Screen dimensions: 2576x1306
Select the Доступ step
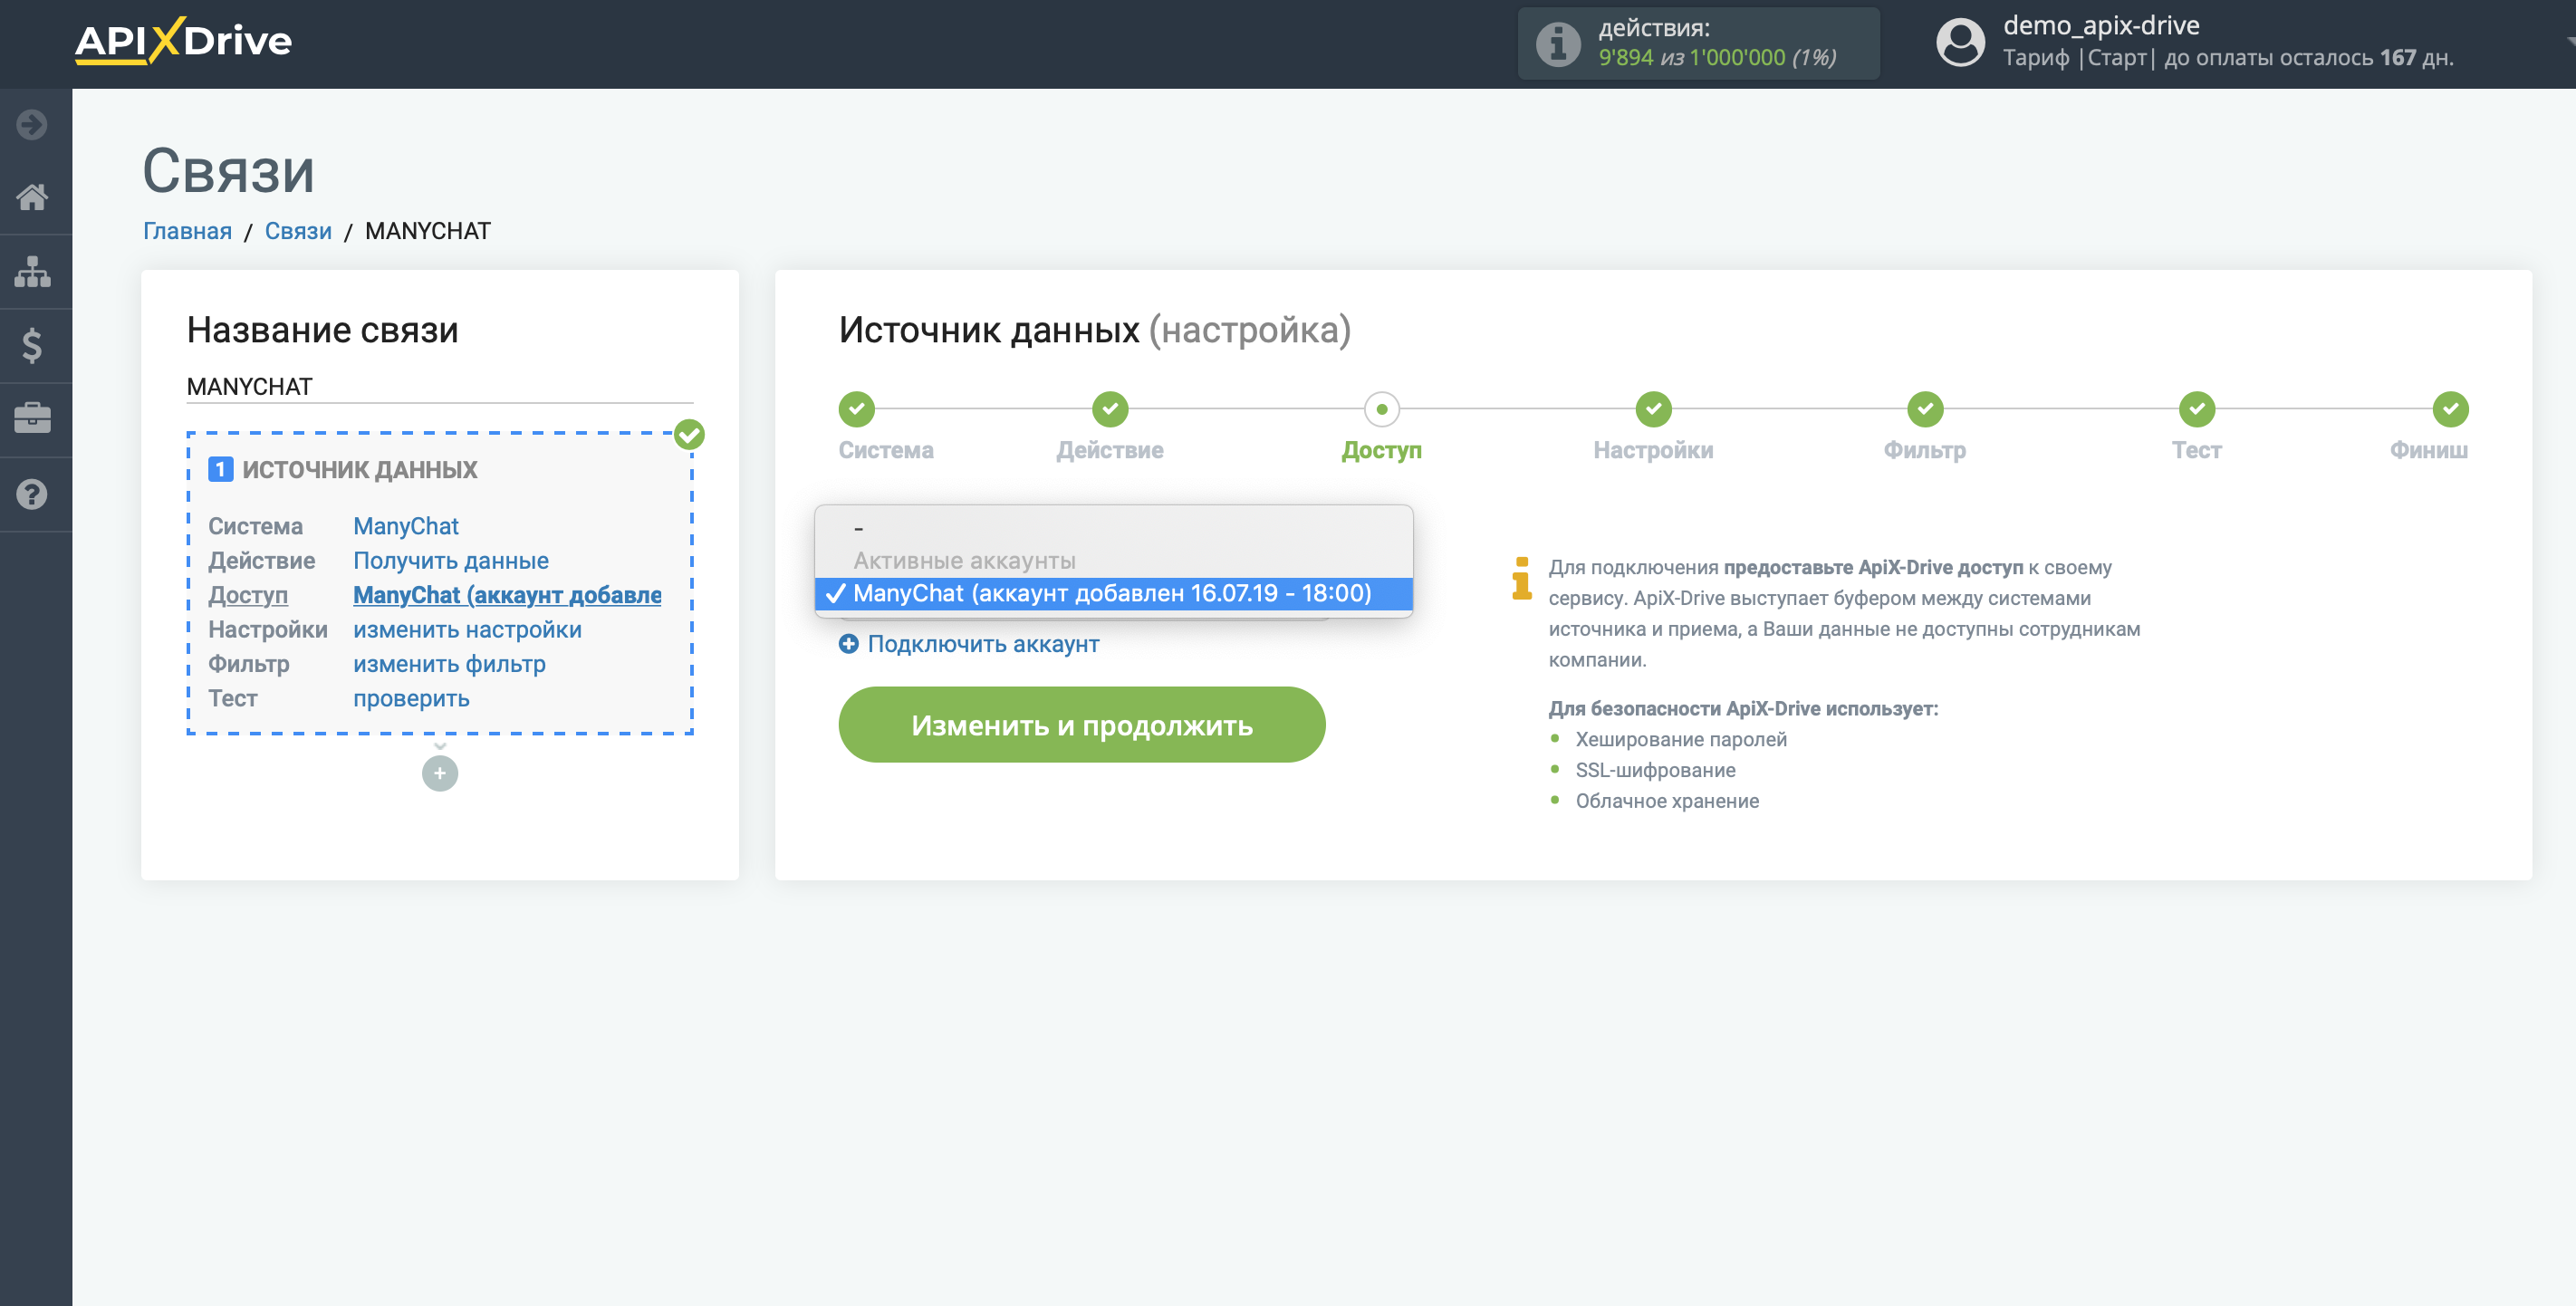(1382, 409)
